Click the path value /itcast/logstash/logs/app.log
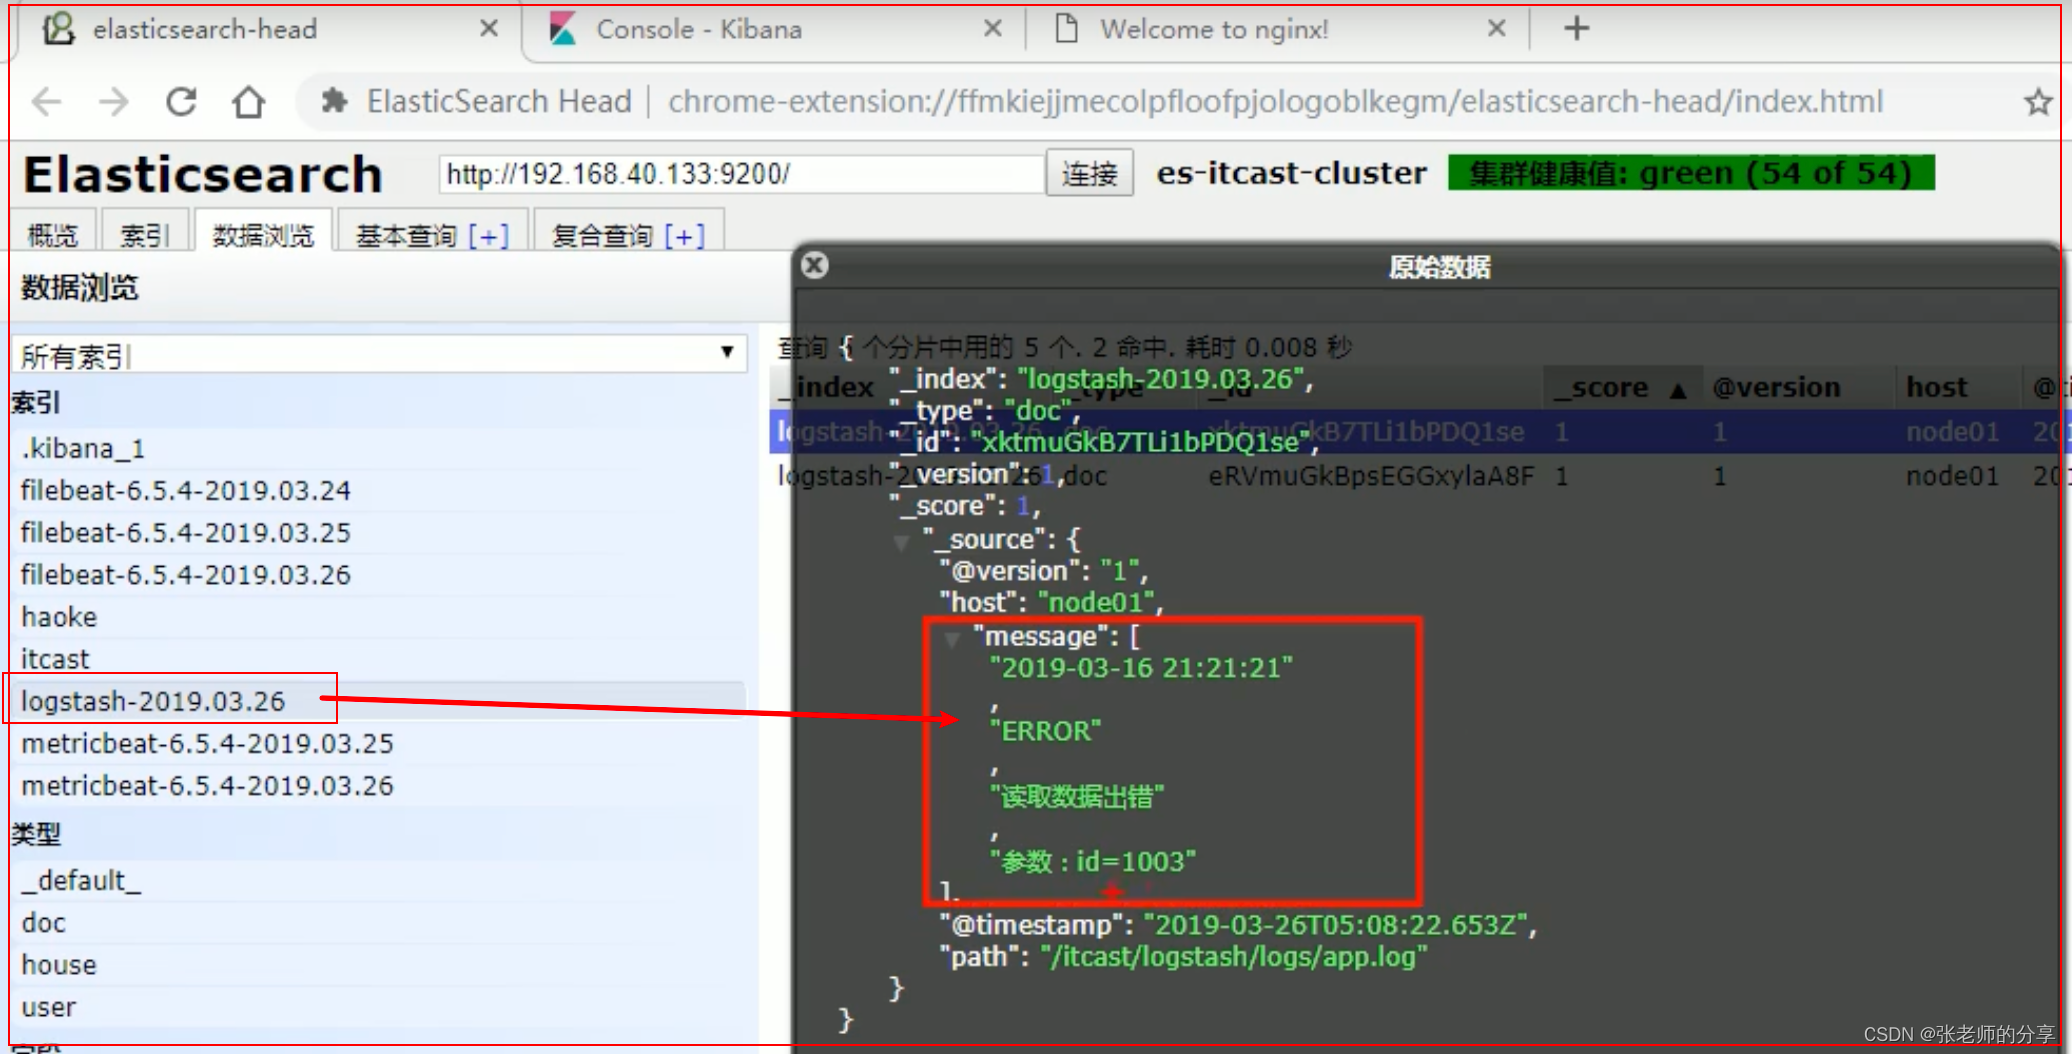The image size is (2072, 1054). [x=1234, y=956]
